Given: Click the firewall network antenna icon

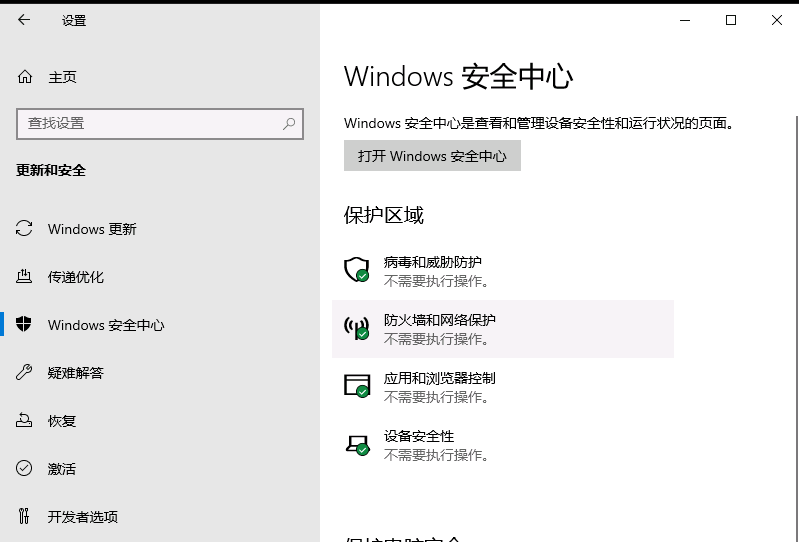Looking at the screenshot, I should (356, 328).
